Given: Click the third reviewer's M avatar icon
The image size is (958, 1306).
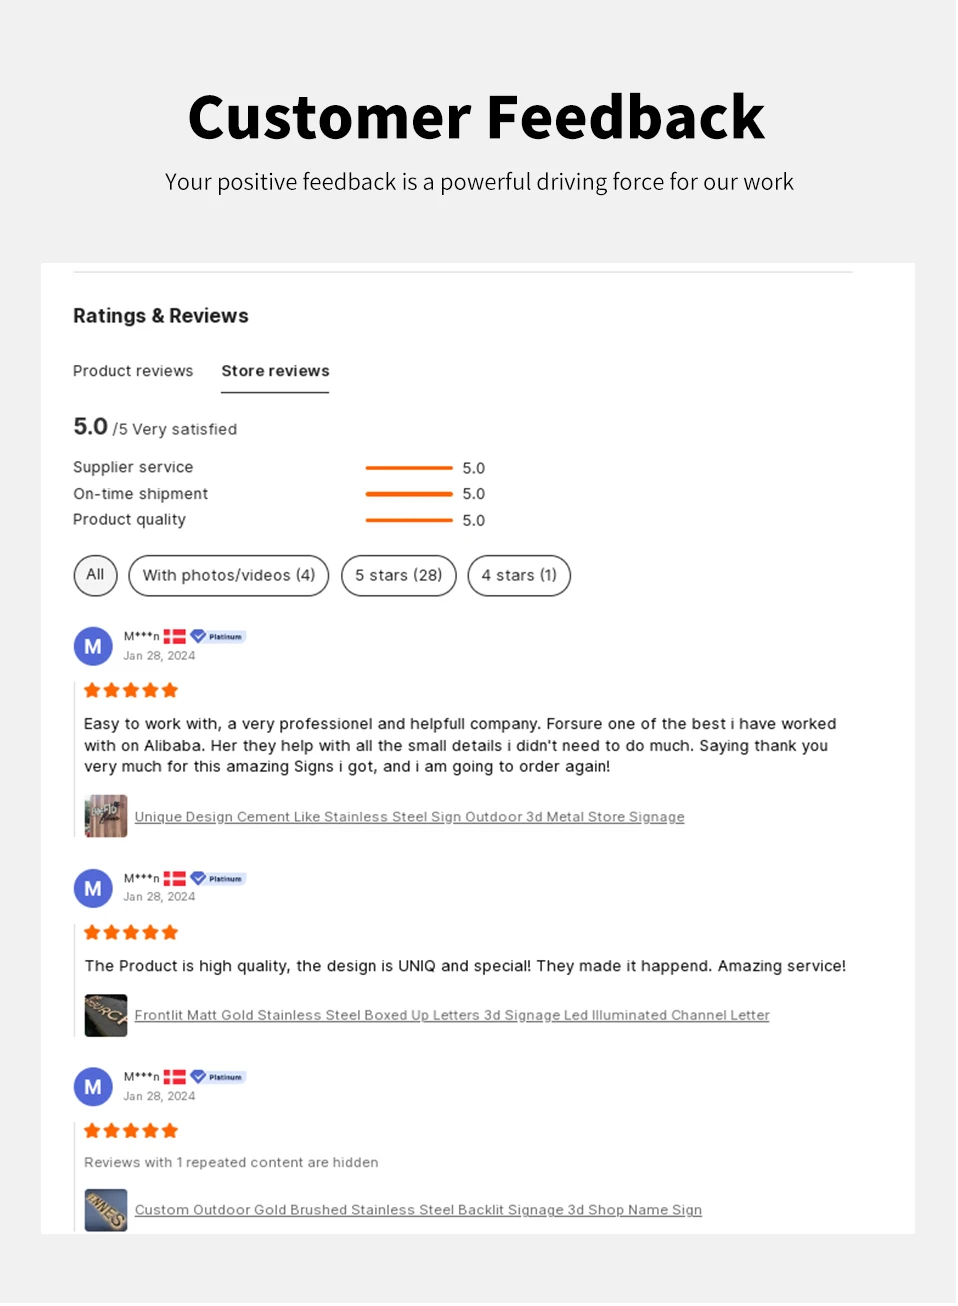Looking at the screenshot, I should pyautogui.click(x=93, y=1087).
